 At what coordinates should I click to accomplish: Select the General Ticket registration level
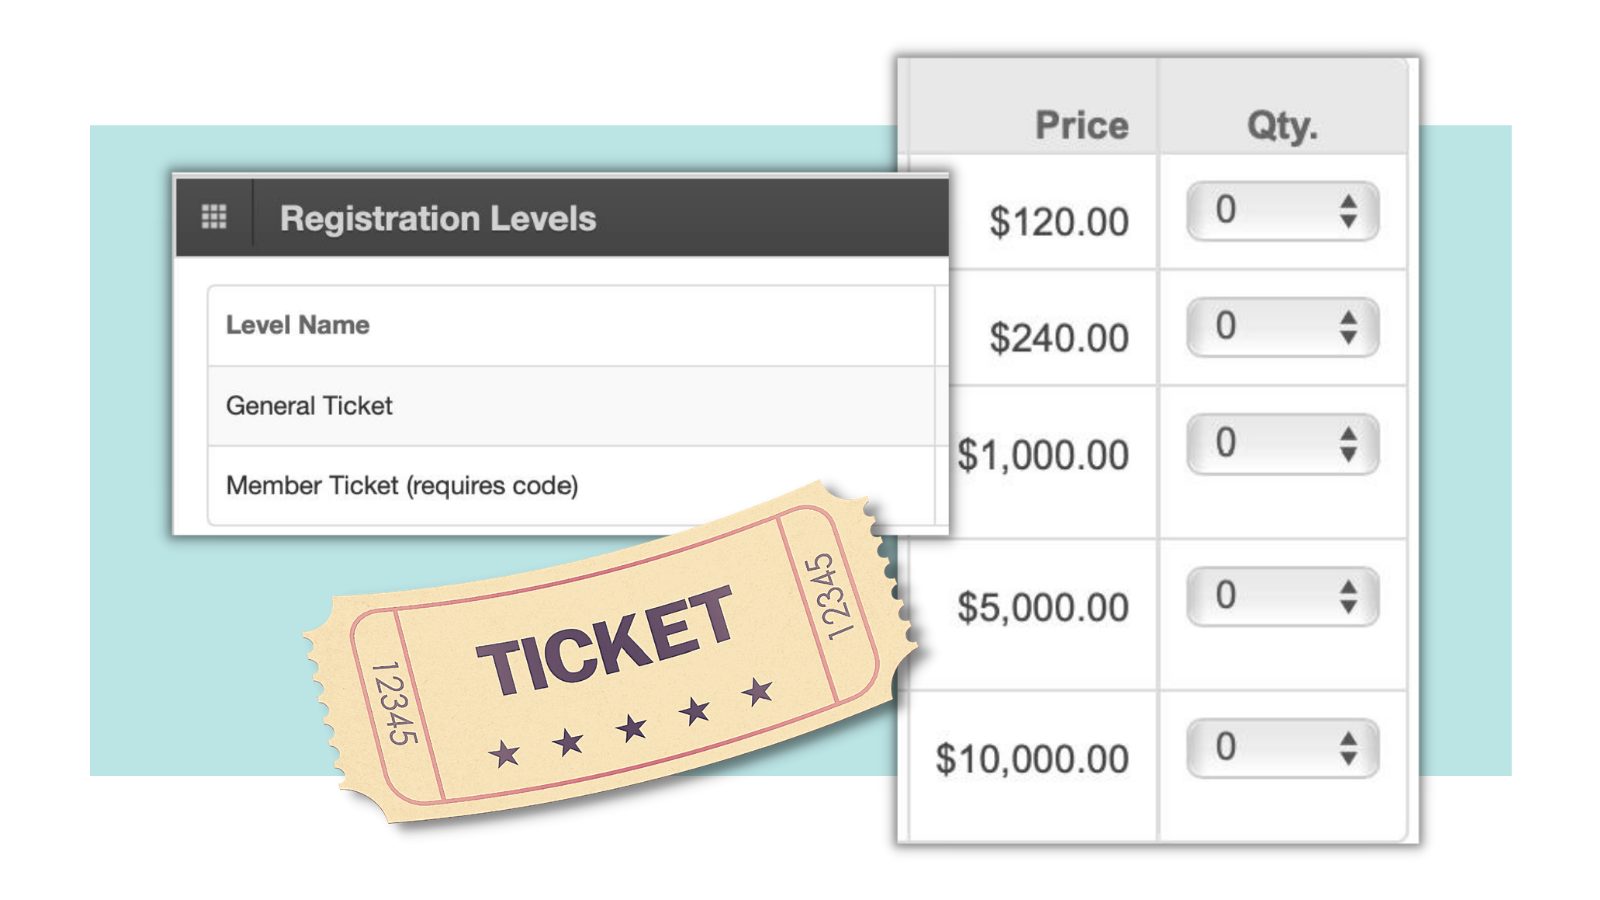click(x=310, y=405)
